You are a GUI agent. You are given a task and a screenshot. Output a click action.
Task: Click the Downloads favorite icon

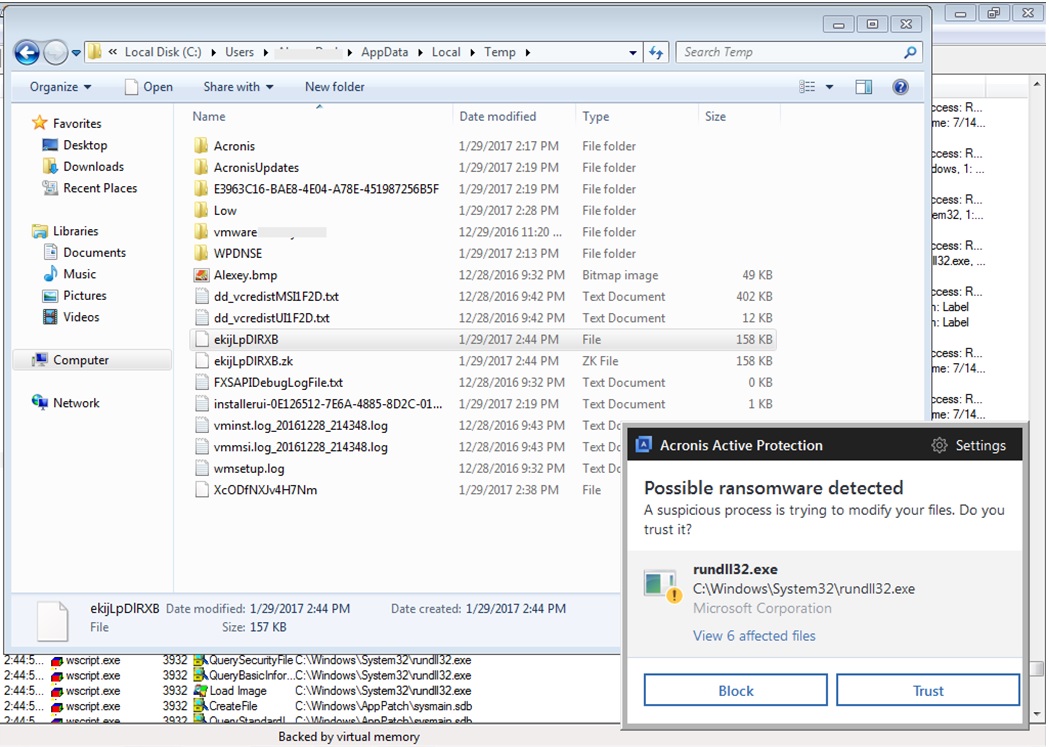tap(51, 167)
